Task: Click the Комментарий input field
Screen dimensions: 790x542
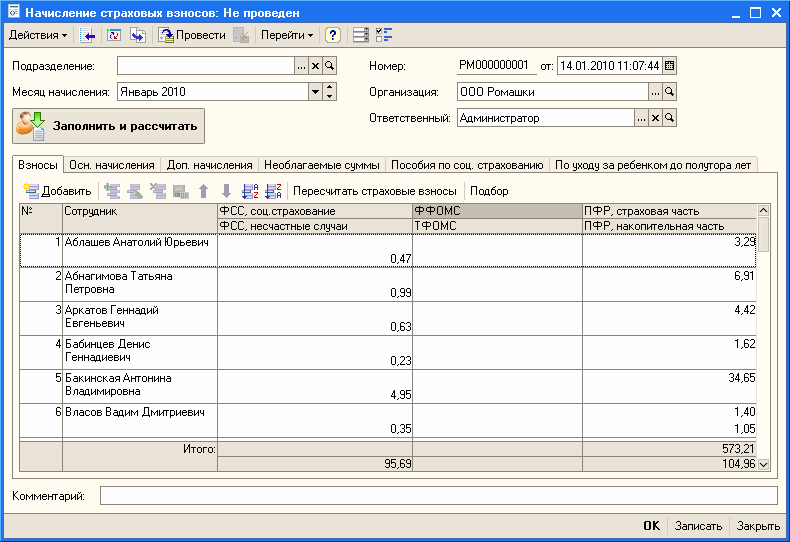Action: [x=438, y=496]
